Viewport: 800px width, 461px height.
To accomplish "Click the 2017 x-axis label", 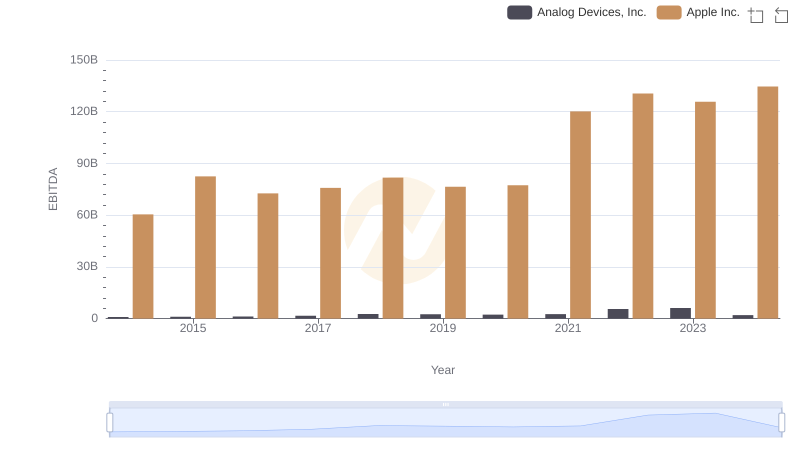I will click(x=318, y=328).
